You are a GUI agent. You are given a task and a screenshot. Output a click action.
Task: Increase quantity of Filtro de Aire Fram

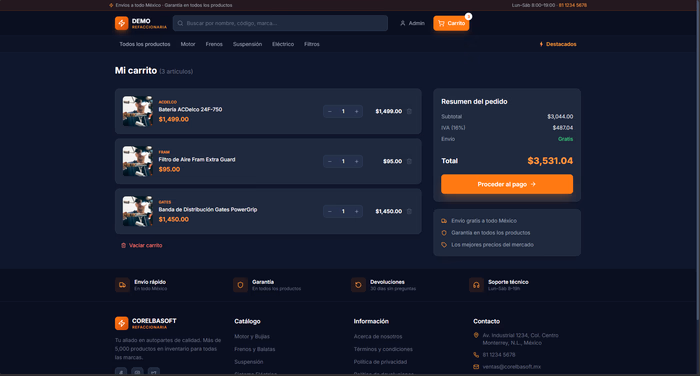(356, 161)
